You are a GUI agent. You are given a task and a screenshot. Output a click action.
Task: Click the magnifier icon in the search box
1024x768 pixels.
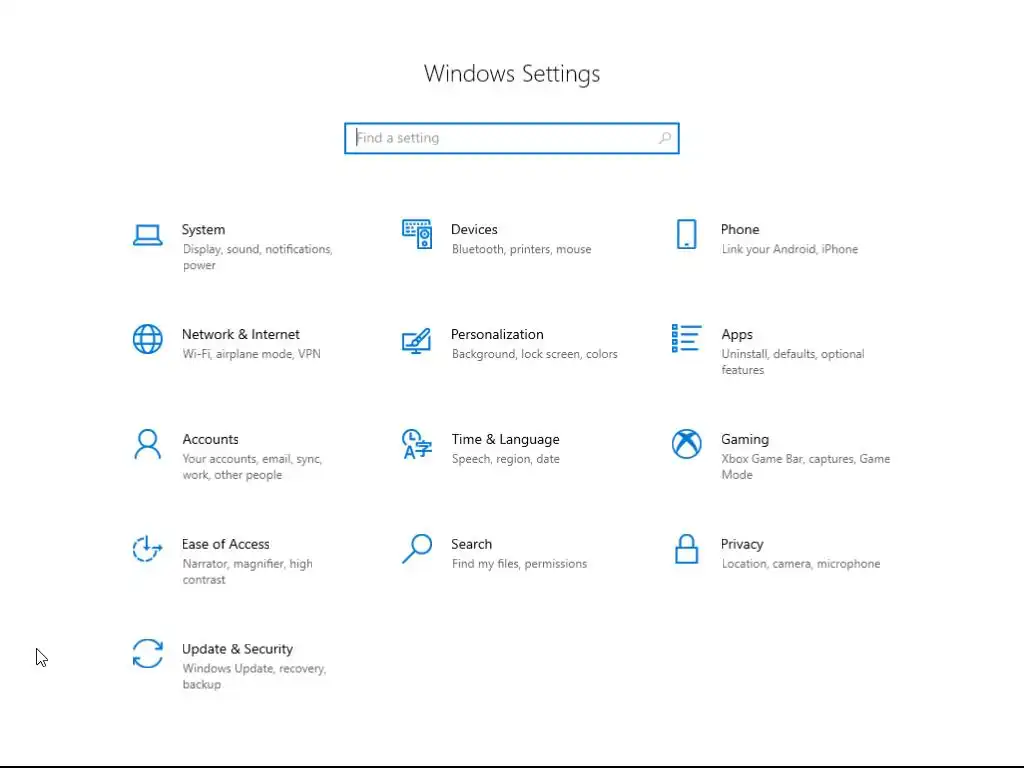665,138
